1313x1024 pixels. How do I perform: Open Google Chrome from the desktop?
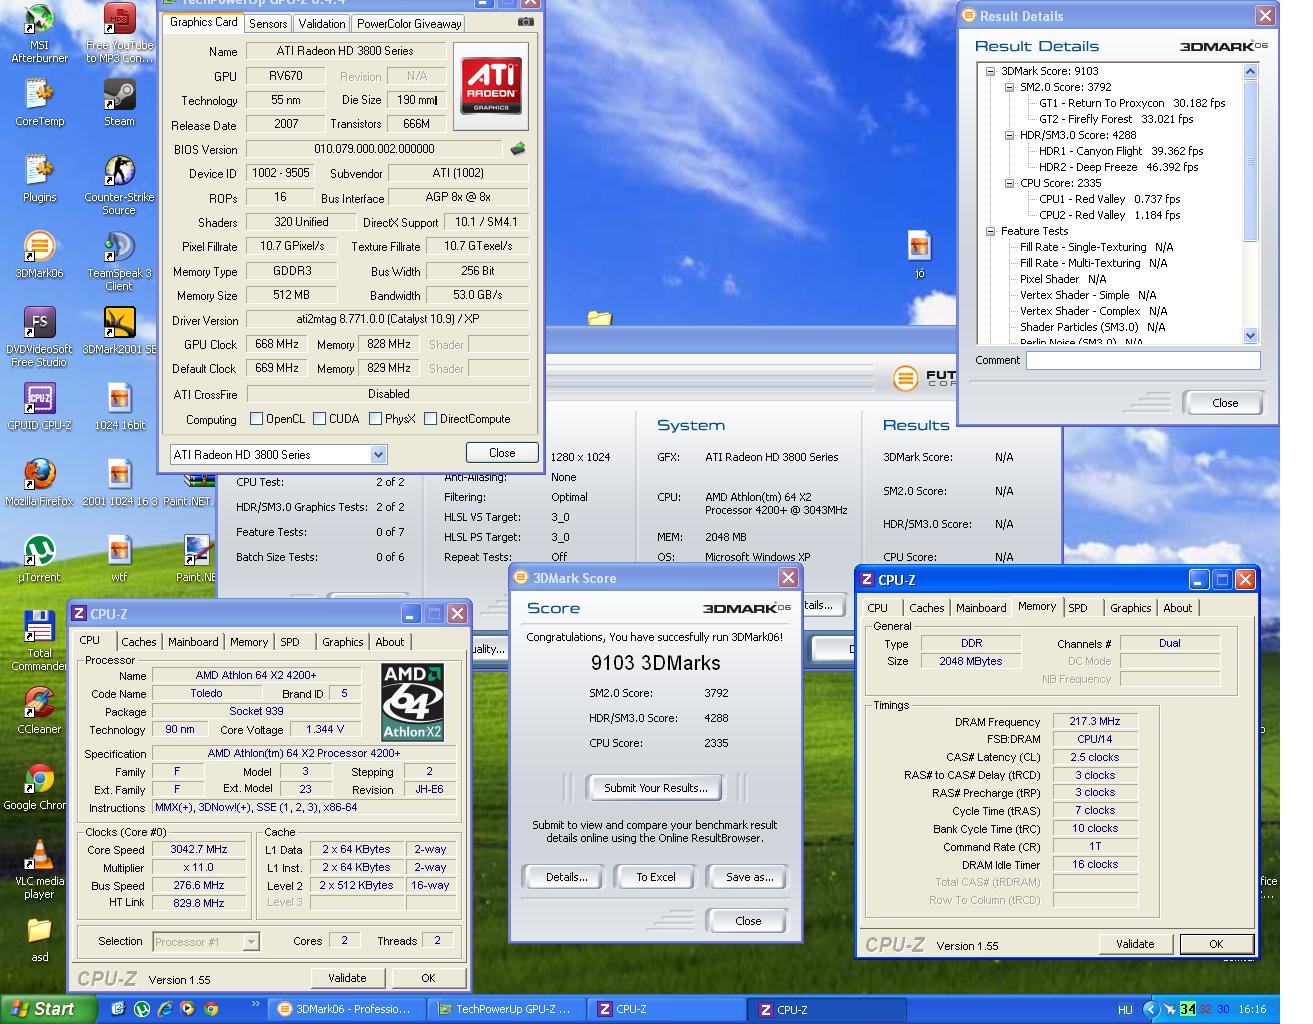(x=39, y=787)
